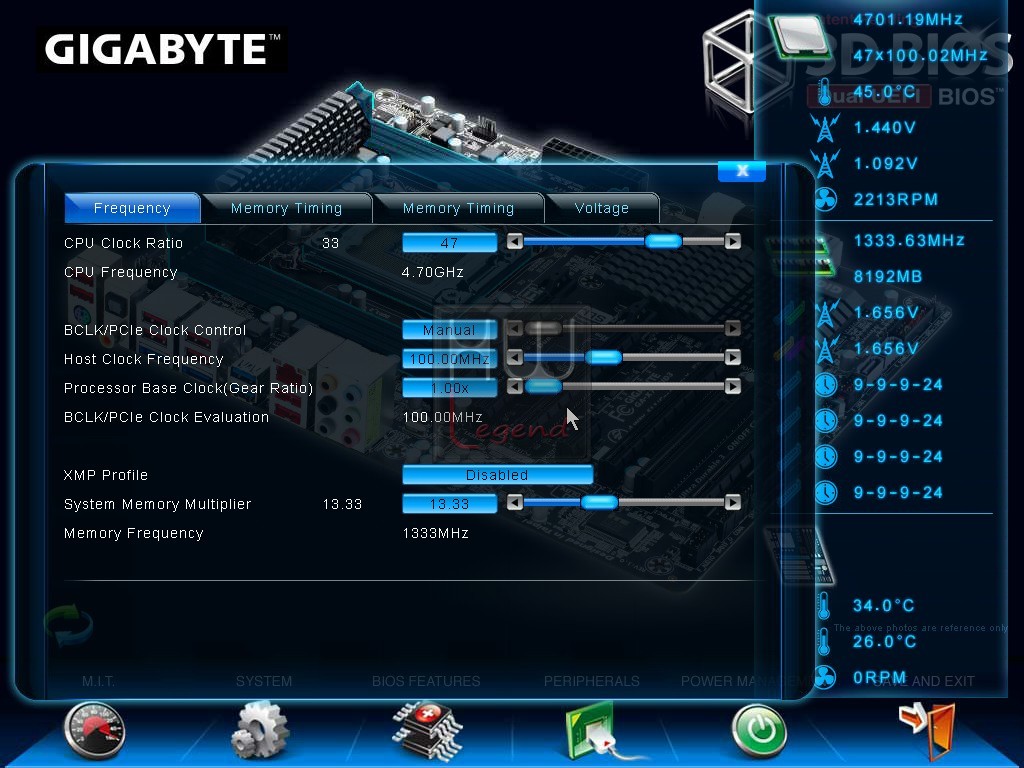Click the voltage tower icon beside 1.440V
The height and width of the screenshot is (768, 1024).
pyautogui.click(x=825, y=128)
